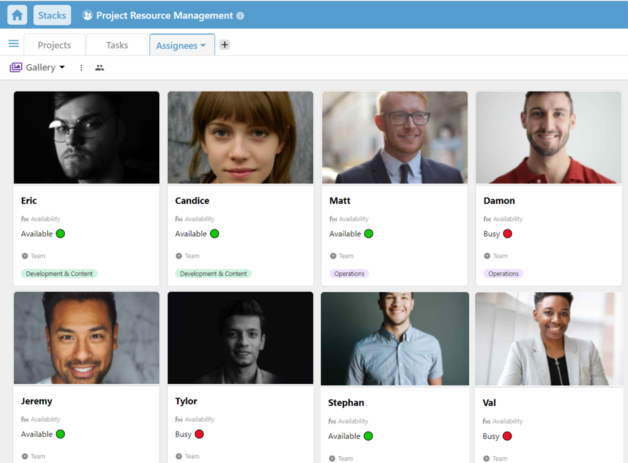Click the Gallery view icon
628x463 pixels.
click(16, 68)
